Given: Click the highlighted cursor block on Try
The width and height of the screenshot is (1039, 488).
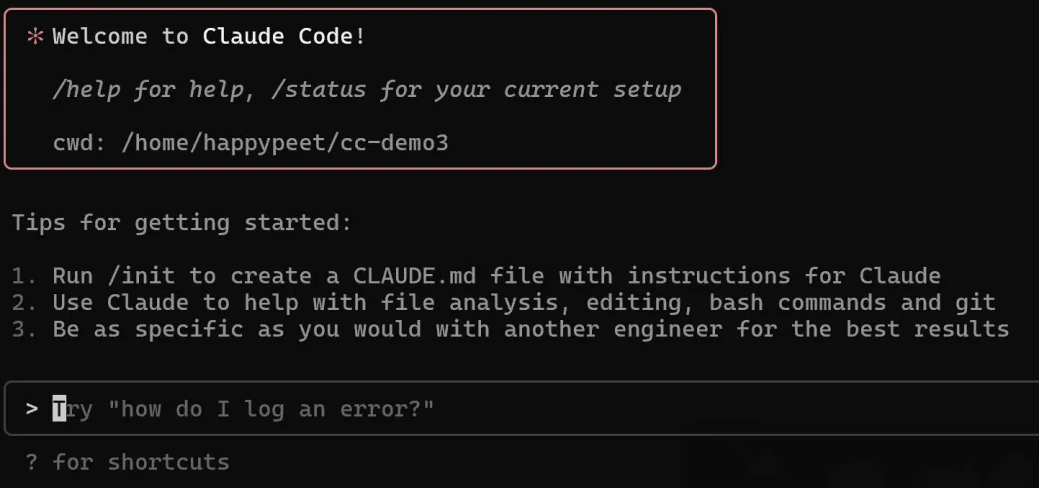Looking at the screenshot, I should coord(60,408).
